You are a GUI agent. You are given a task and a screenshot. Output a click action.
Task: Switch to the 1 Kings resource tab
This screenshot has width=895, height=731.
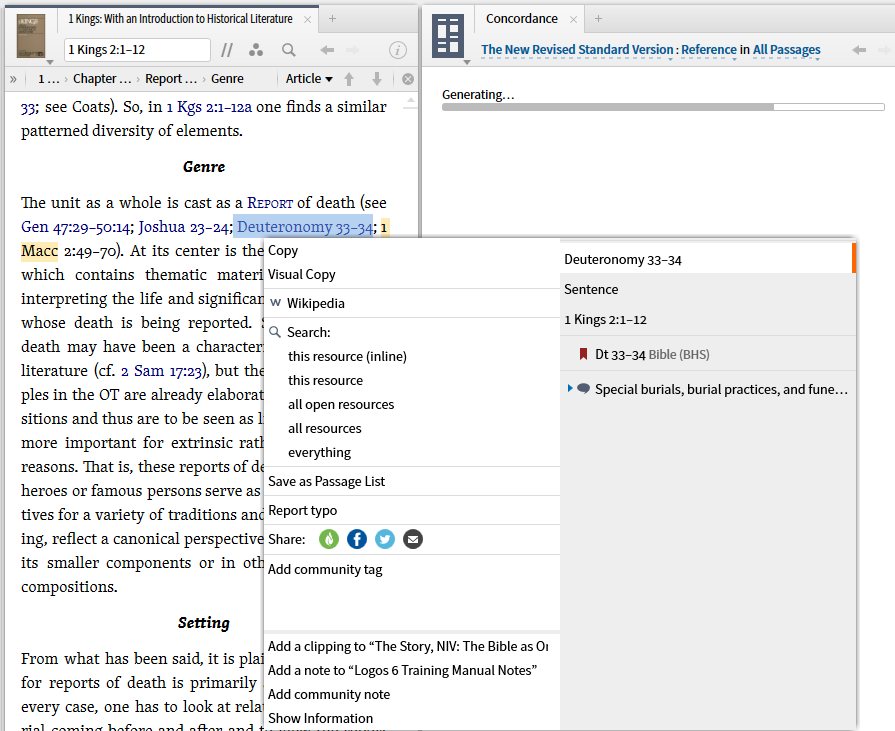click(180, 19)
